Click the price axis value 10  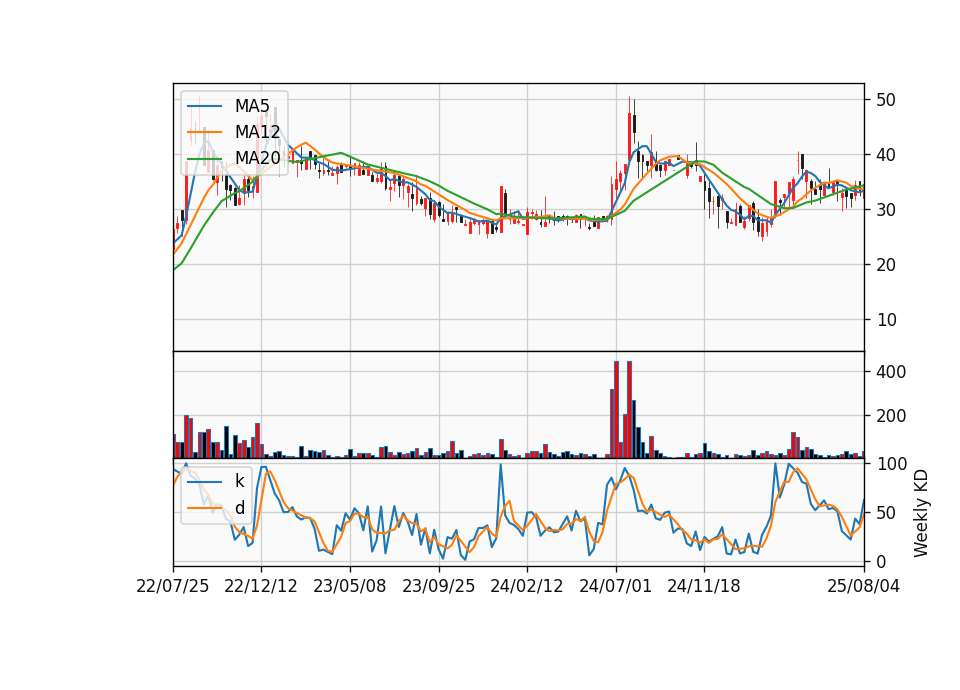(x=886, y=320)
